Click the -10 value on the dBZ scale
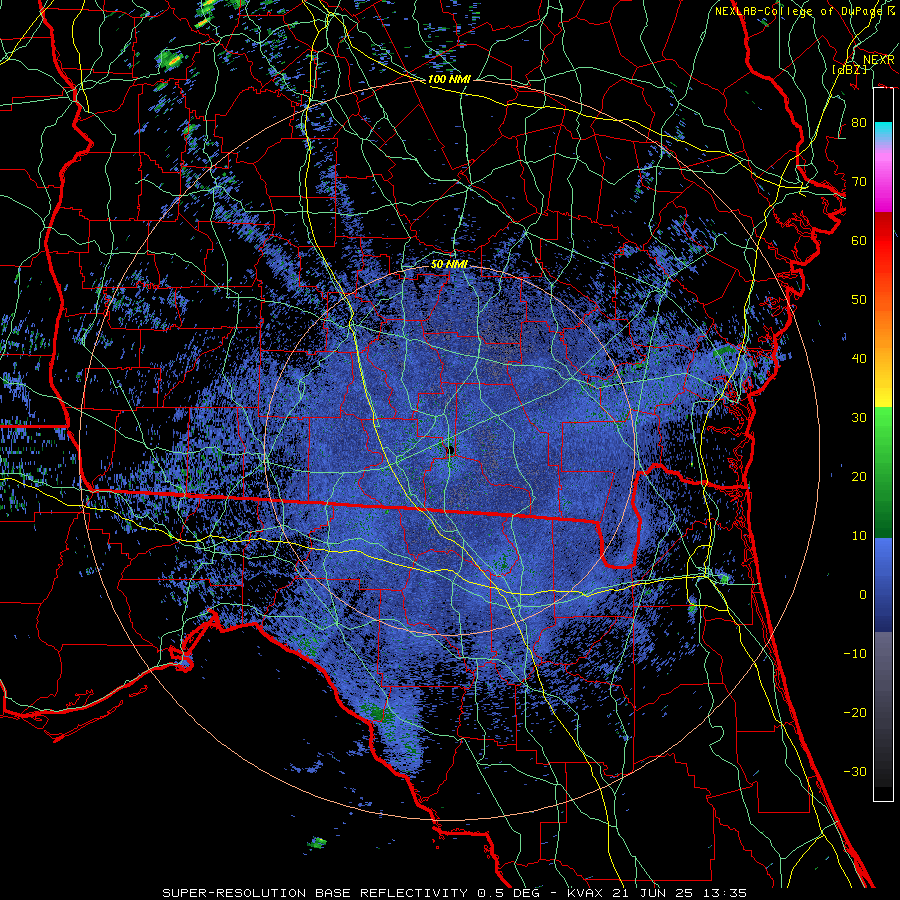 click(x=855, y=653)
